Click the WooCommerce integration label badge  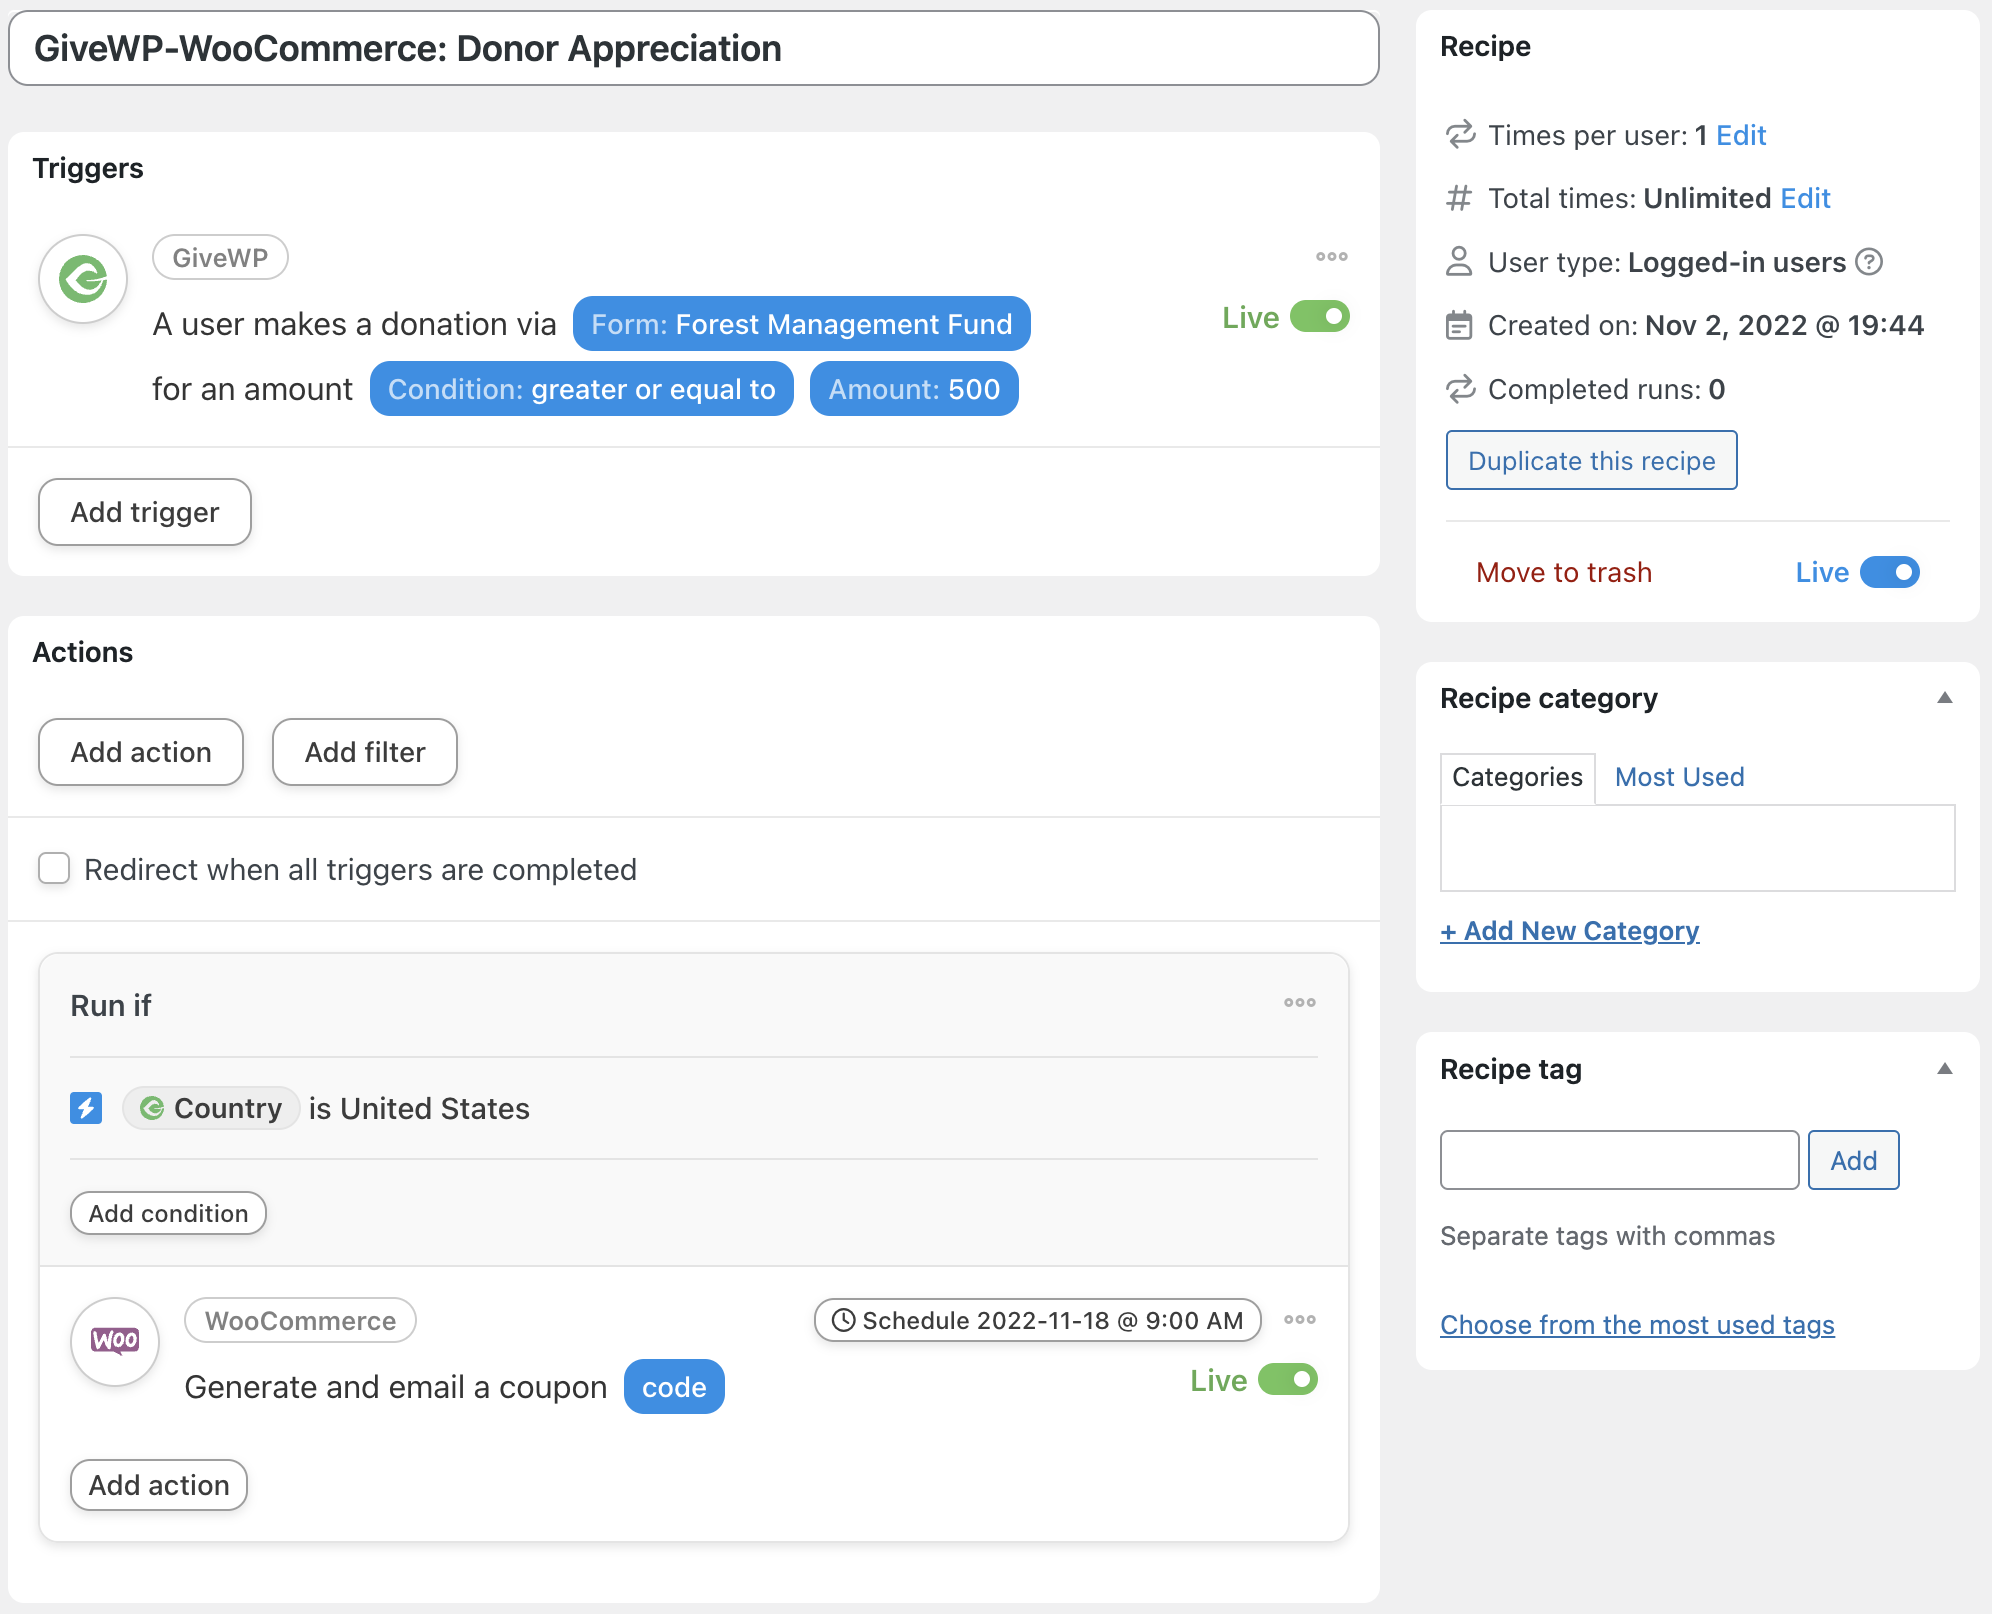[x=300, y=1320]
